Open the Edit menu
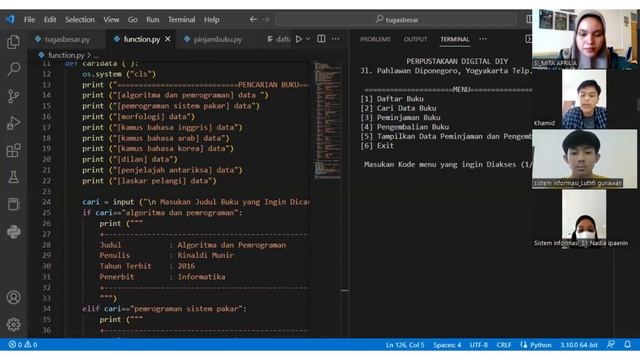 pos(50,20)
